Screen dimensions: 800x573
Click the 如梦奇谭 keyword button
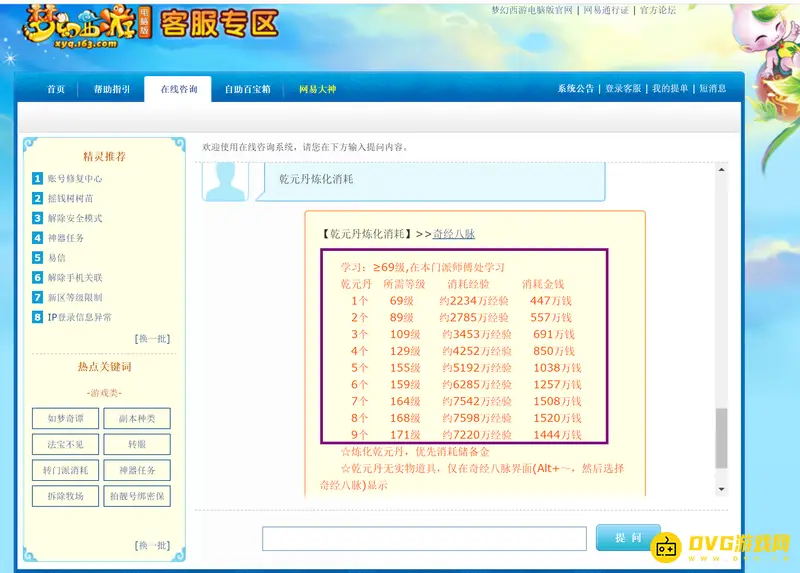(65, 418)
